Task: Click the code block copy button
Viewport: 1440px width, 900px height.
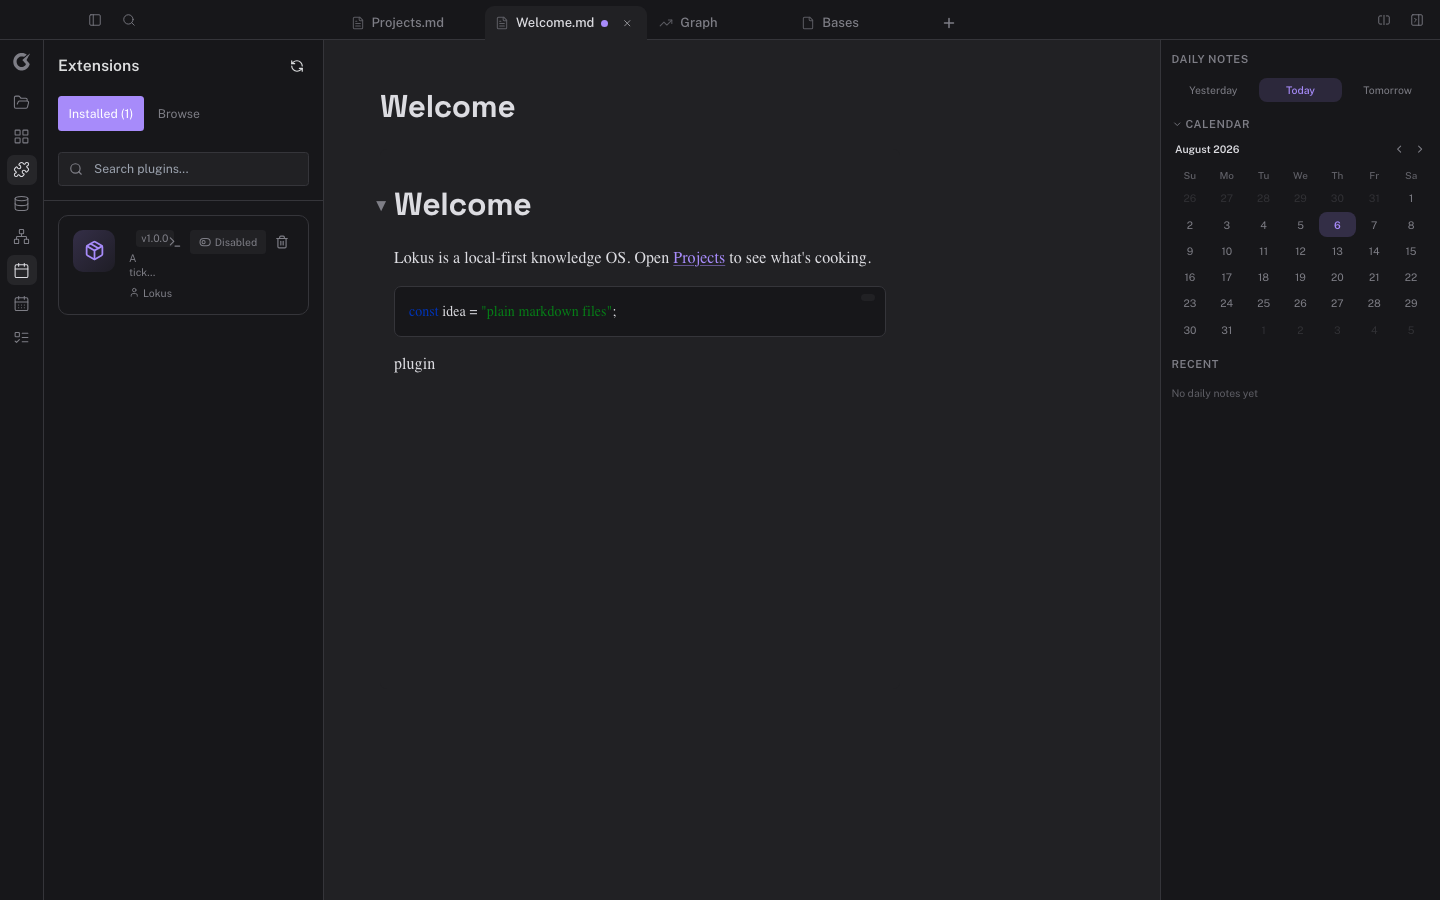Action: tap(868, 297)
